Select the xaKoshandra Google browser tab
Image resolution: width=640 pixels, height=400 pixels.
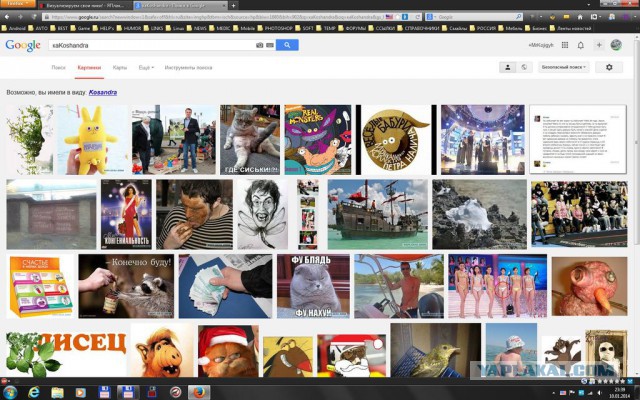(180, 5)
